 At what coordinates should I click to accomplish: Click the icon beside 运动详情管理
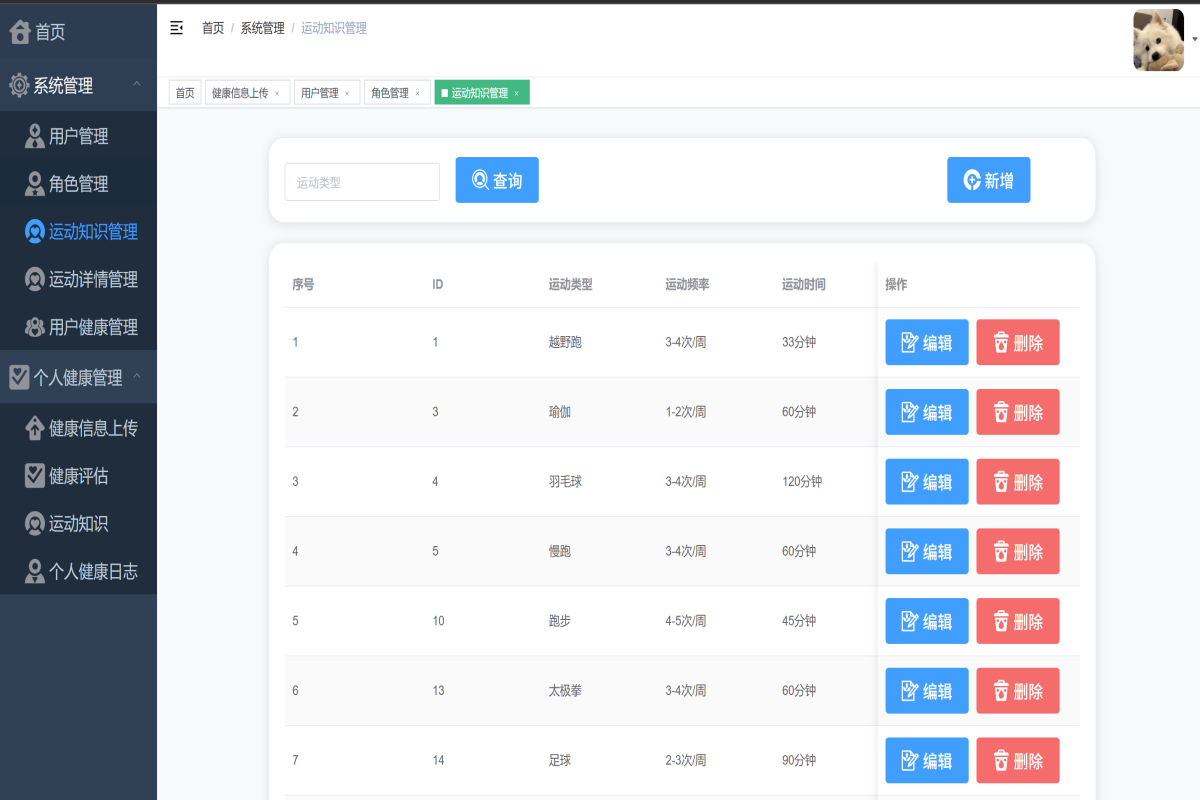[x=35, y=280]
